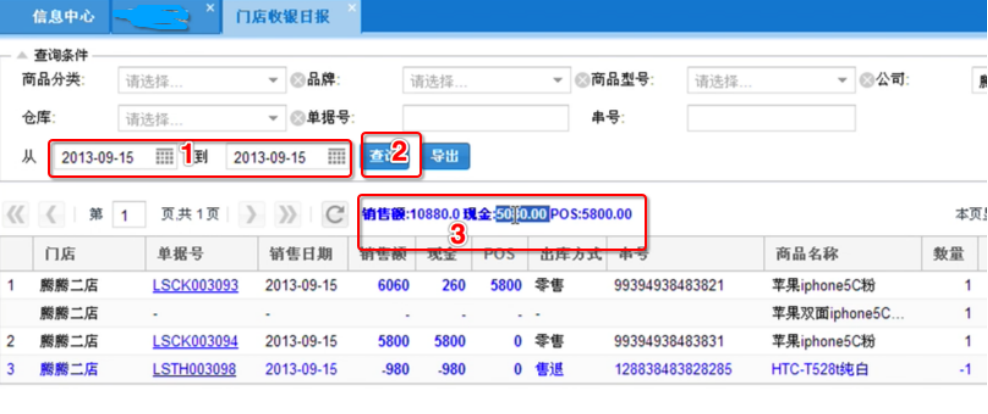988x414 pixels.
Task: Go to the next page arrow
Action: pos(253,214)
